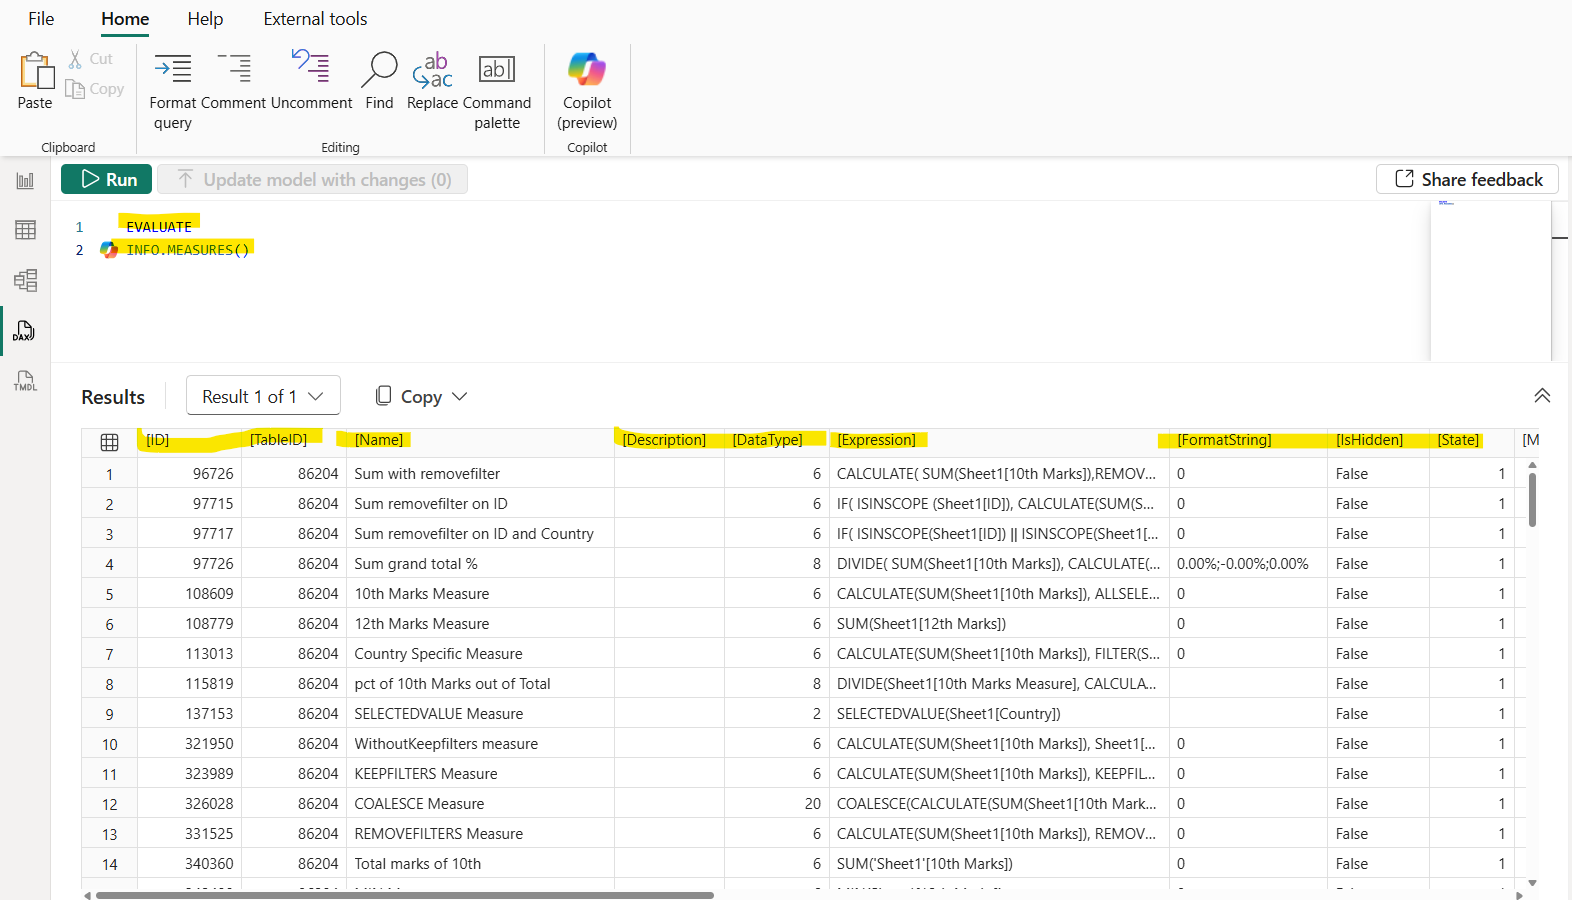The height and width of the screenshot is (900, 1572).
Task: Click the Share feedback button
Action: pyautogui.click(x=1467, y=179)
